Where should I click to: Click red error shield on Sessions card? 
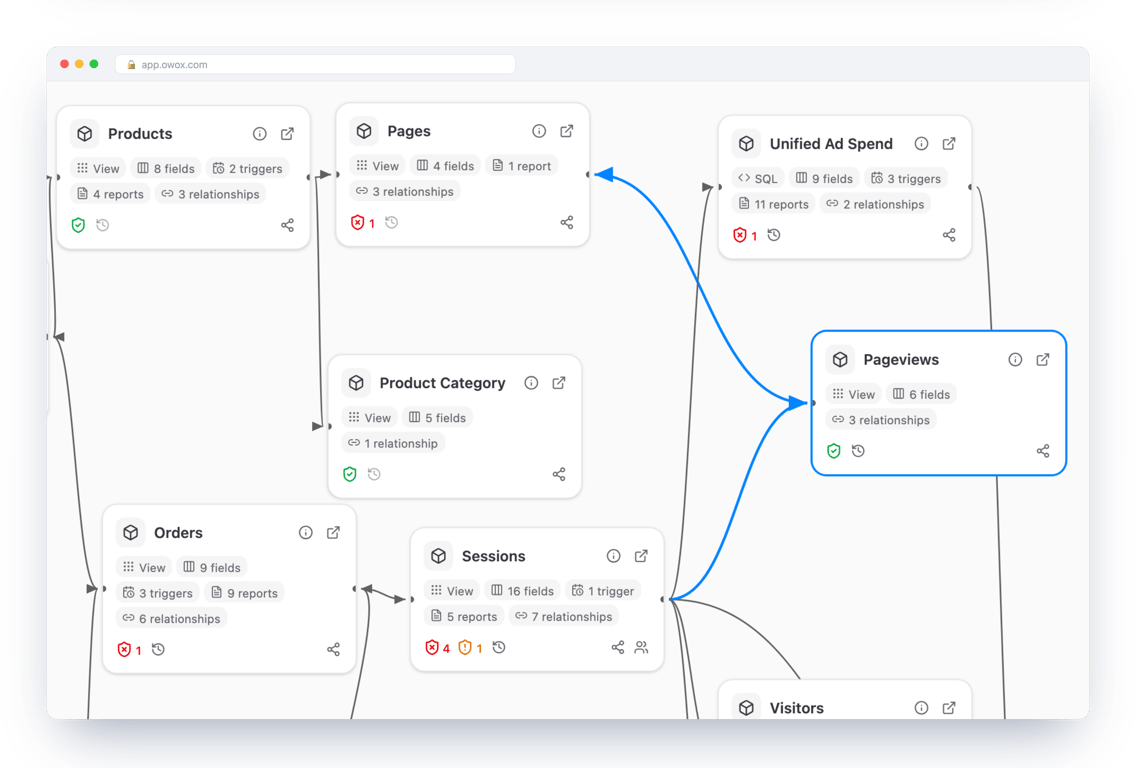(432, 647)
